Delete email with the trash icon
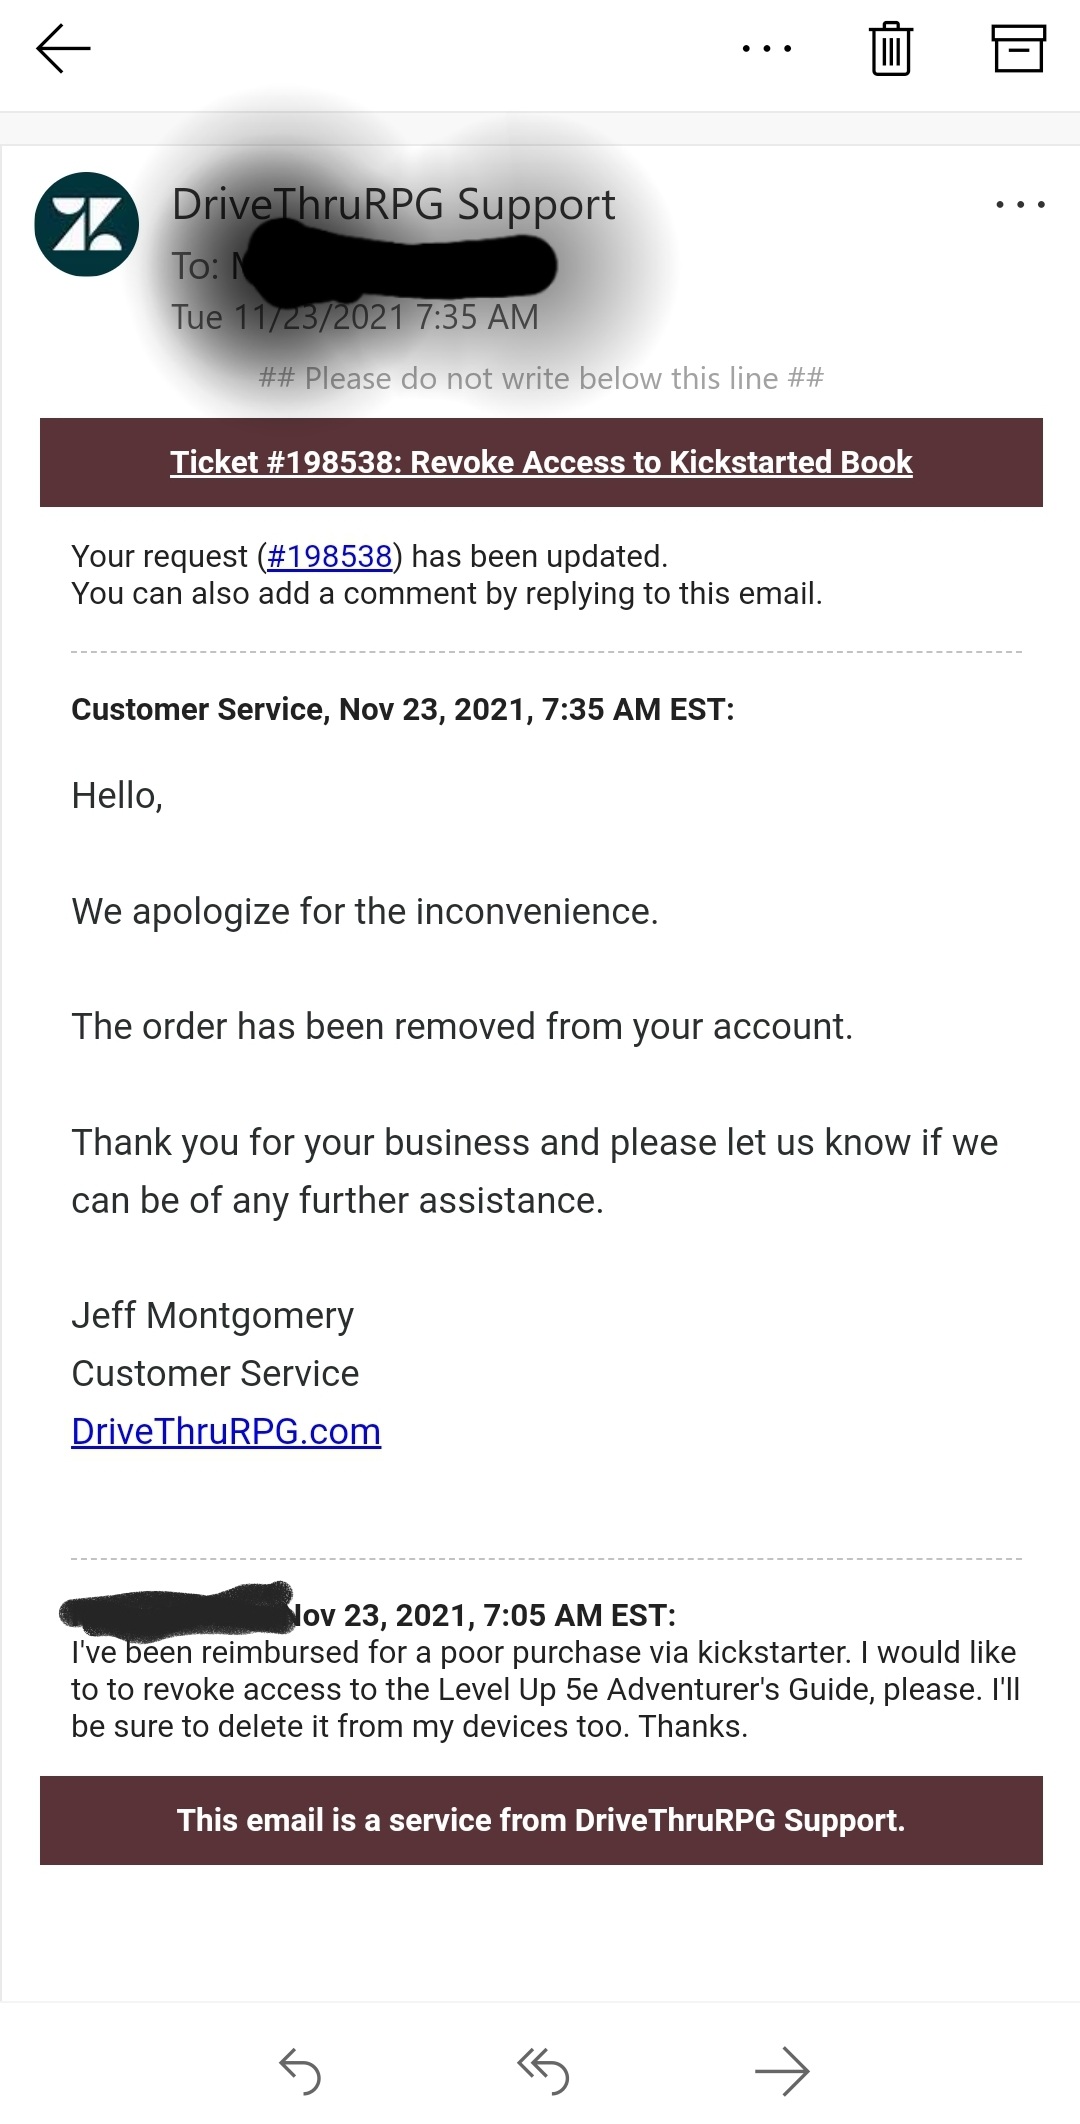This screenshot has width=1080, height=2124. coord(890,48)
